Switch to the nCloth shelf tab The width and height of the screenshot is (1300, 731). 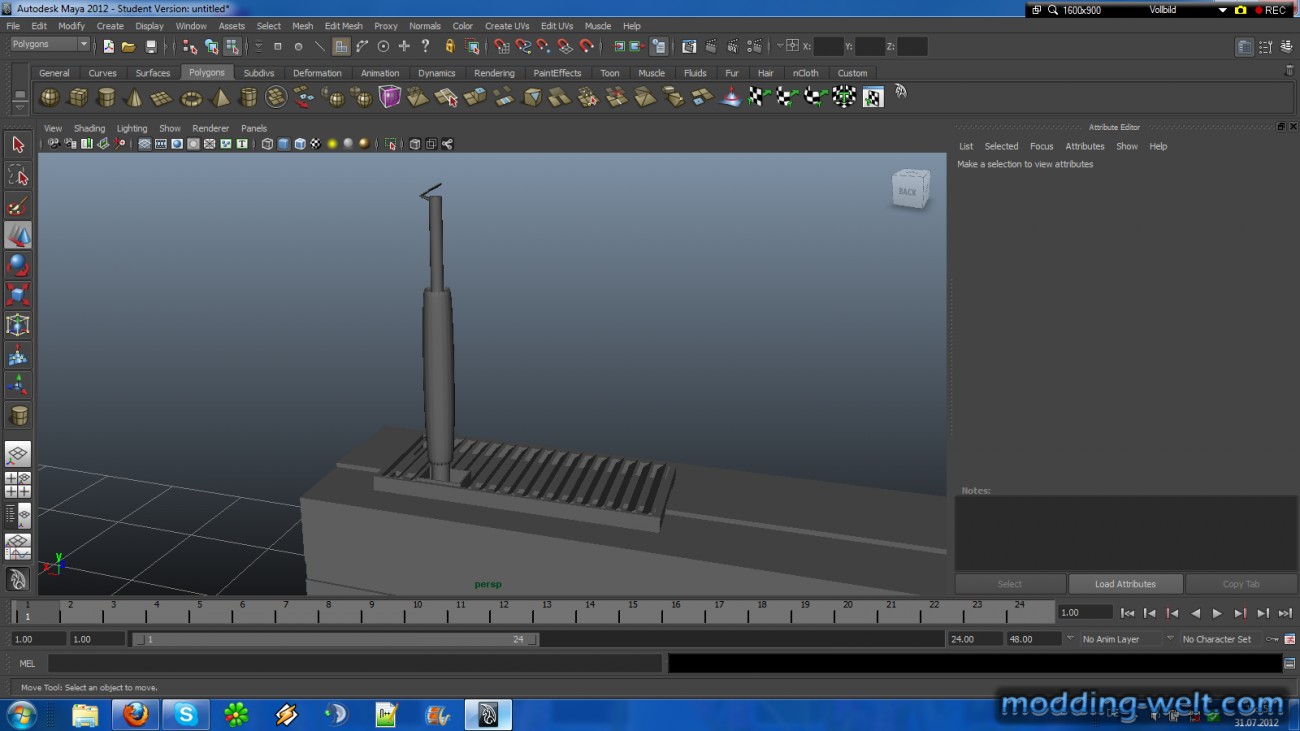(x=805, y=73)
